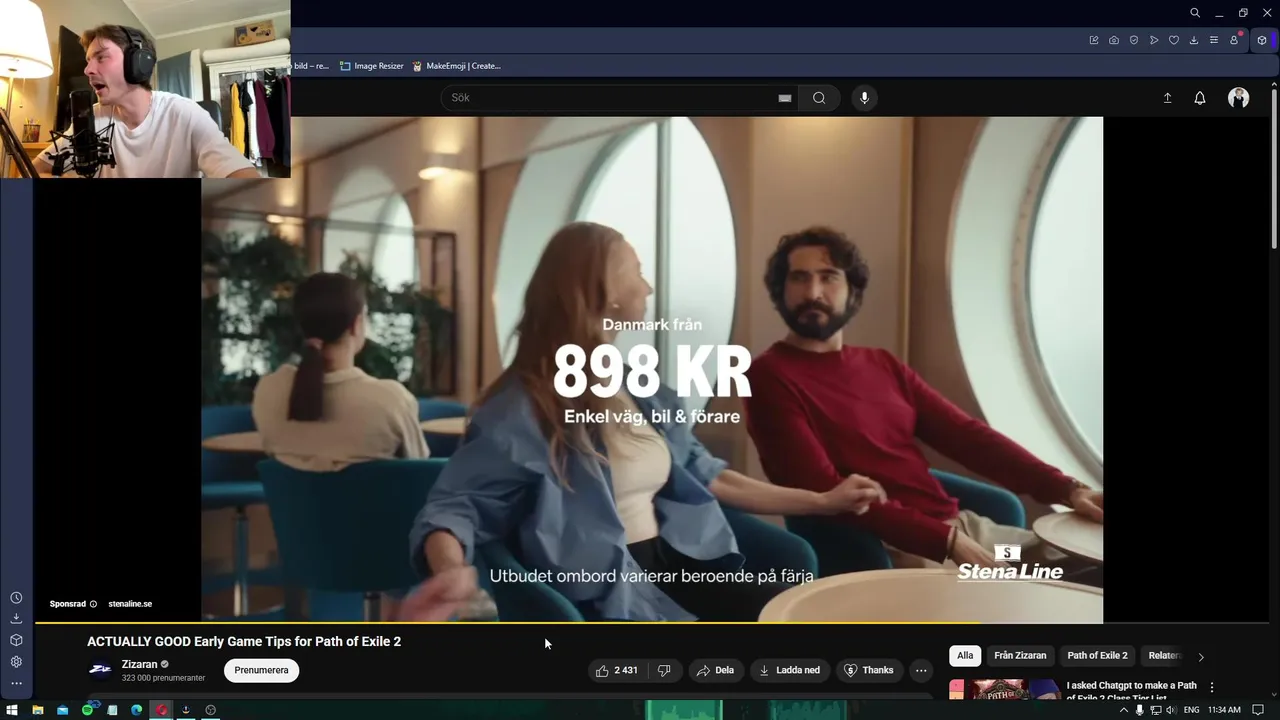Open YouTube notifications bell
Screen dimensions: 1280x720
[1200, 98]
